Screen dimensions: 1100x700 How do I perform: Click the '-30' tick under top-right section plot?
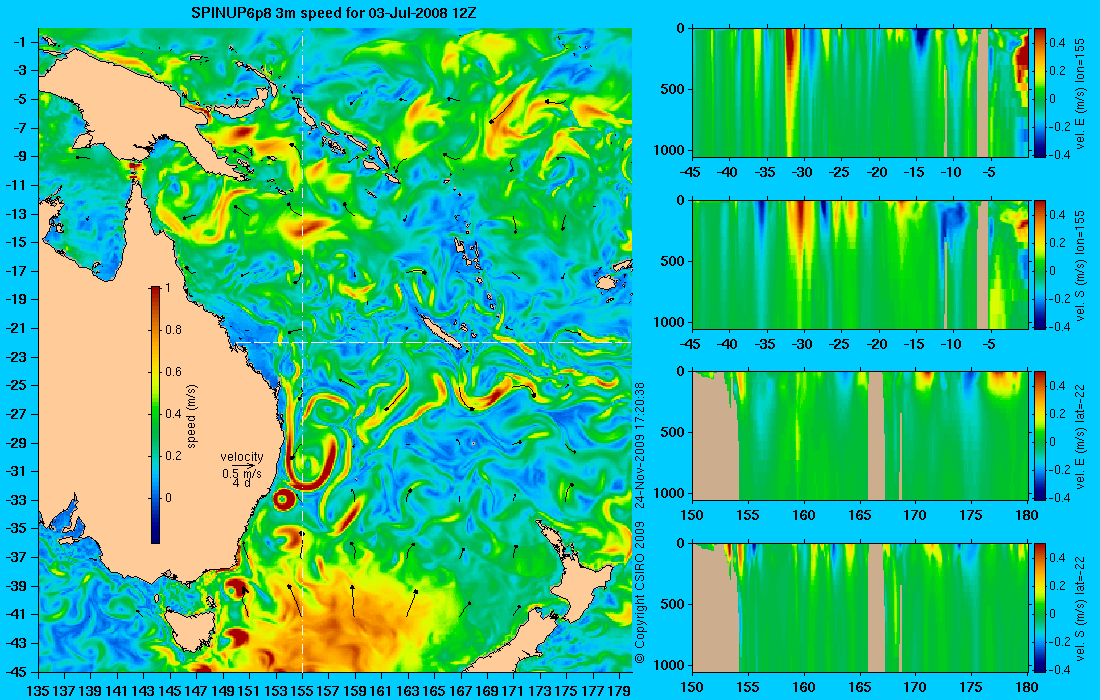click(803, 172)
